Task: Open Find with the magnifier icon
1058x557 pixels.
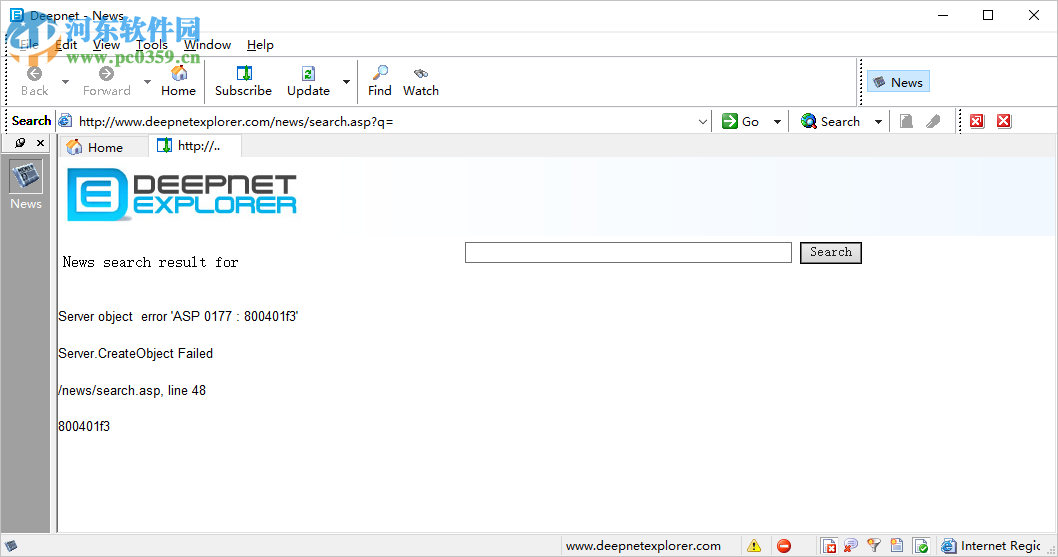Action: (380, 81)
